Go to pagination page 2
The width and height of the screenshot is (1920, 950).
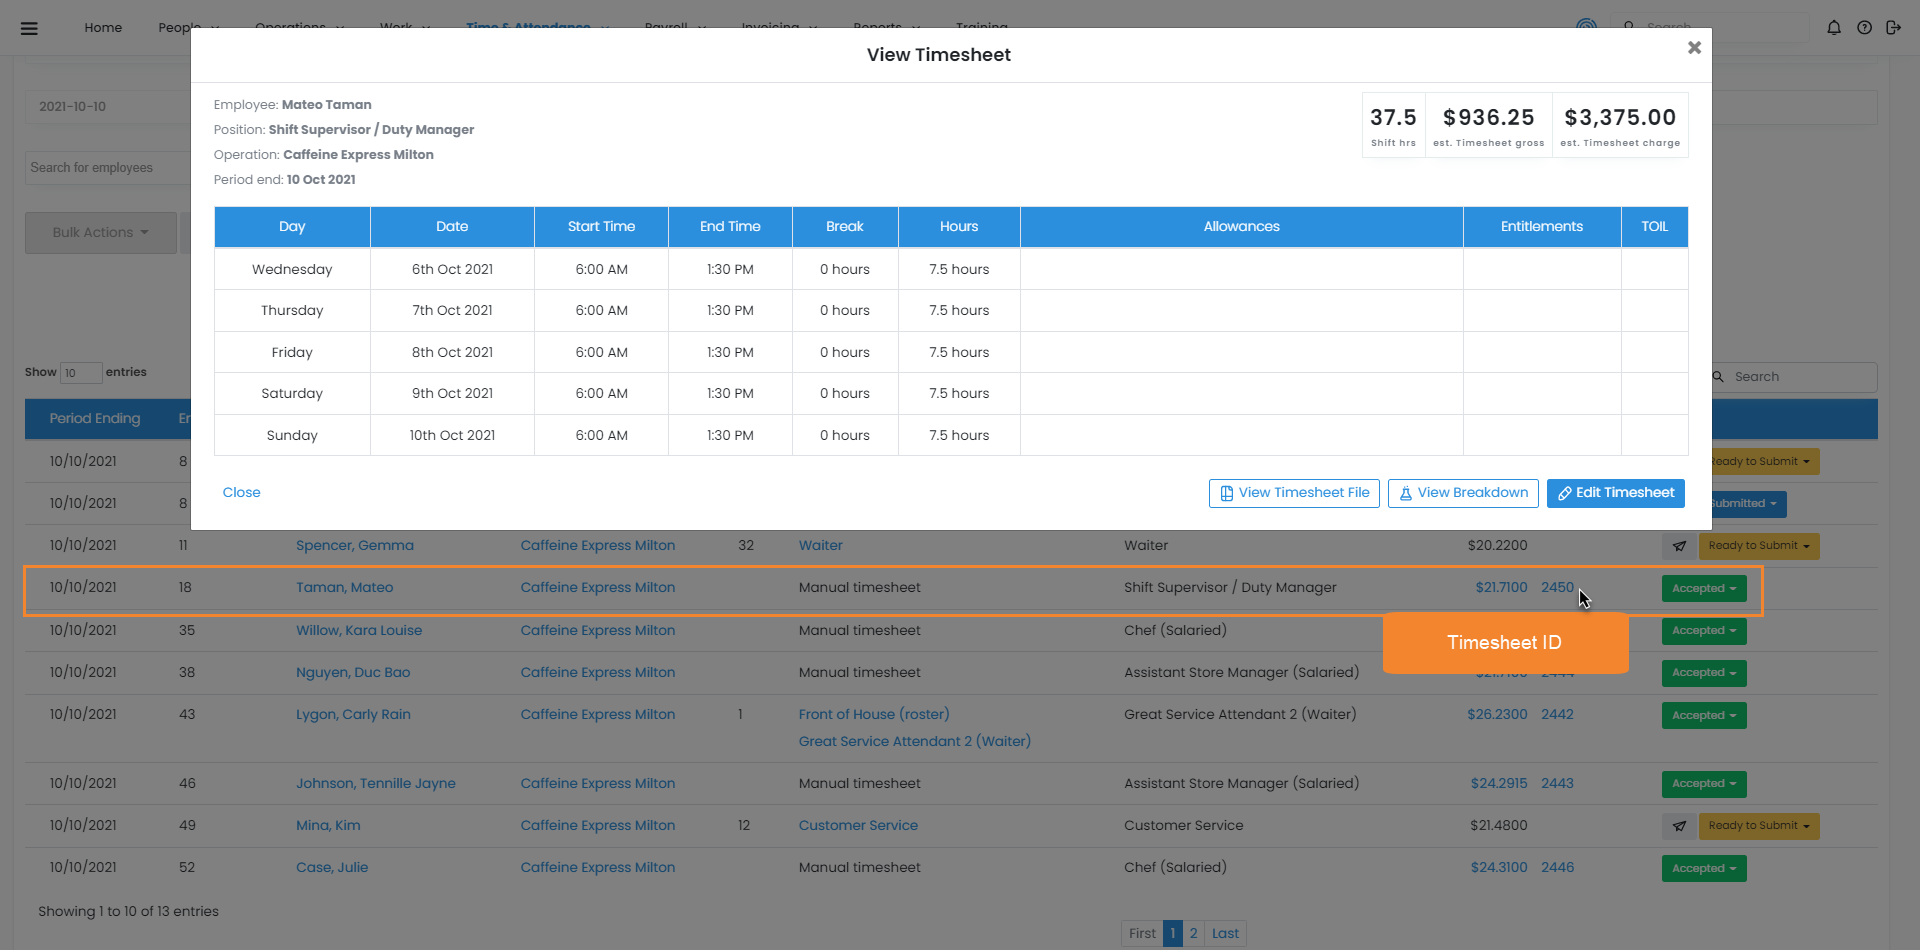pyautogui.click(x=1193, y=933)
